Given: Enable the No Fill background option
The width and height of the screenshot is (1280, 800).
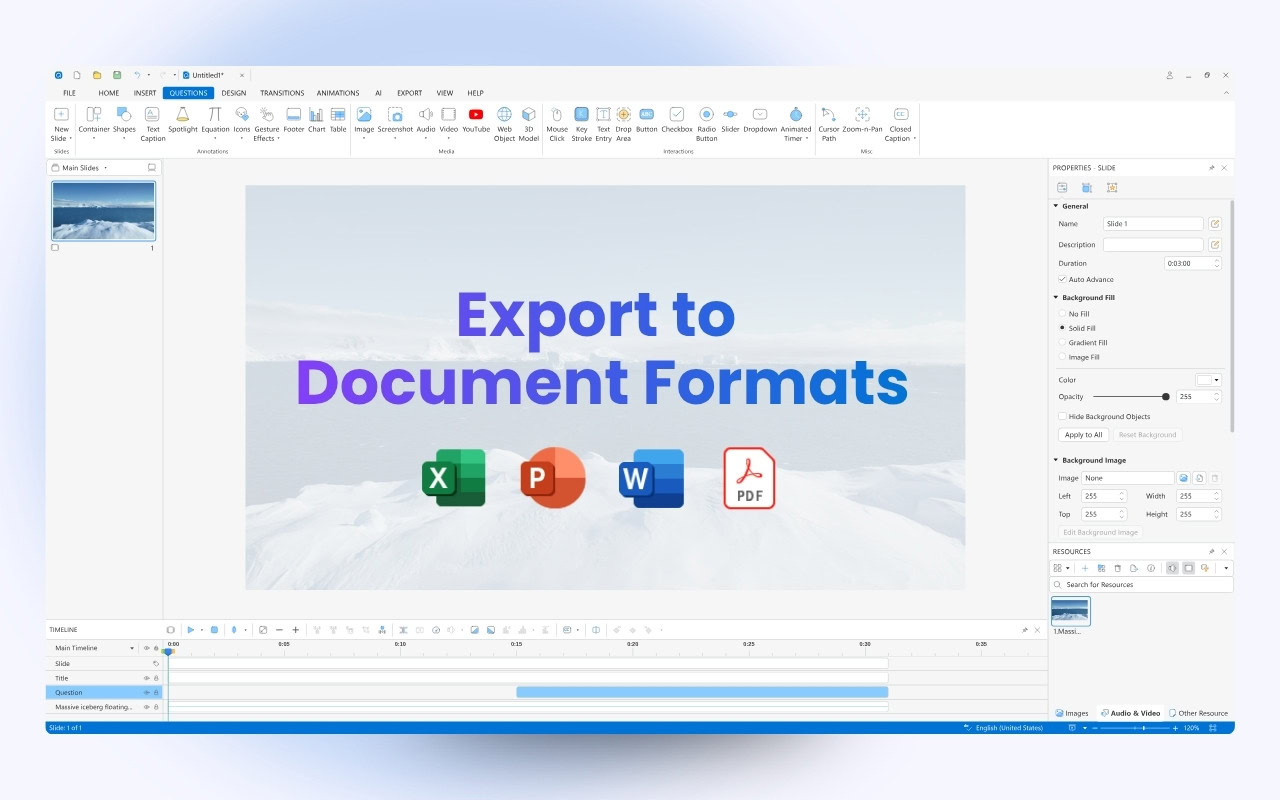Looking at the screenshot, I should tap(1062, 313).
